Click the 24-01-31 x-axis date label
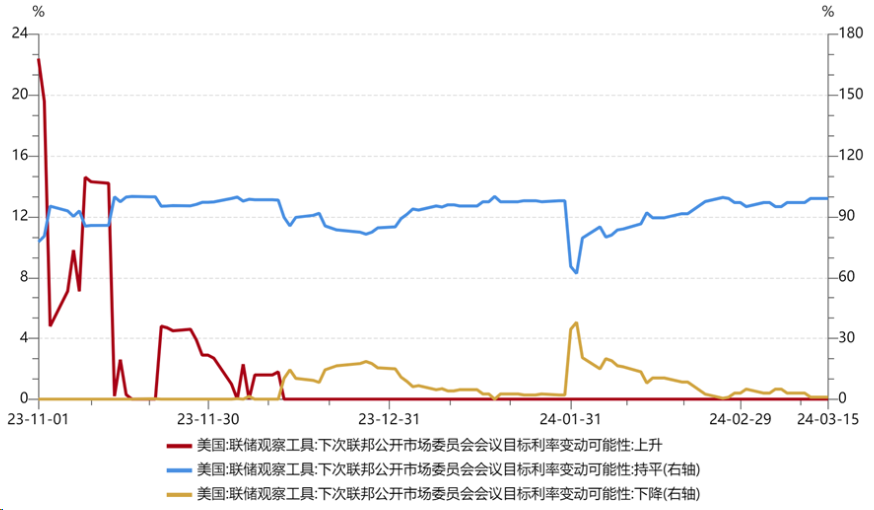Image resolution: width=874 pixels, height=510 pixels. [570, 419]
